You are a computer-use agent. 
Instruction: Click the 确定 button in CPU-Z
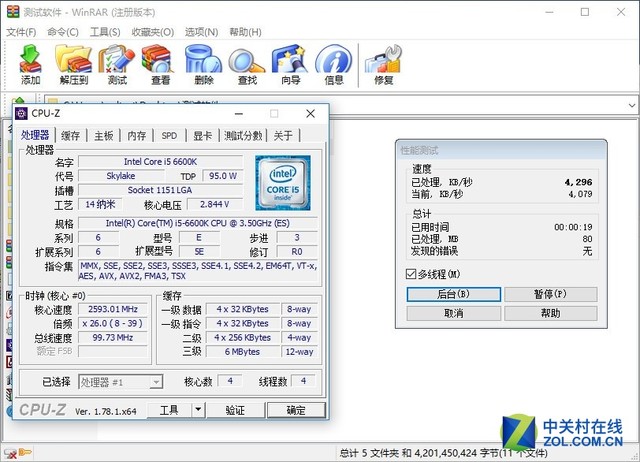point(296,410)
